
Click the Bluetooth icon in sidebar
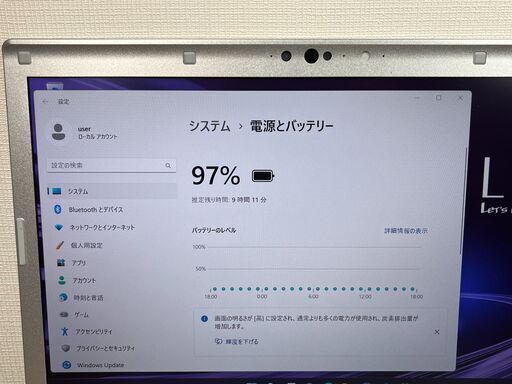(58, 209)
